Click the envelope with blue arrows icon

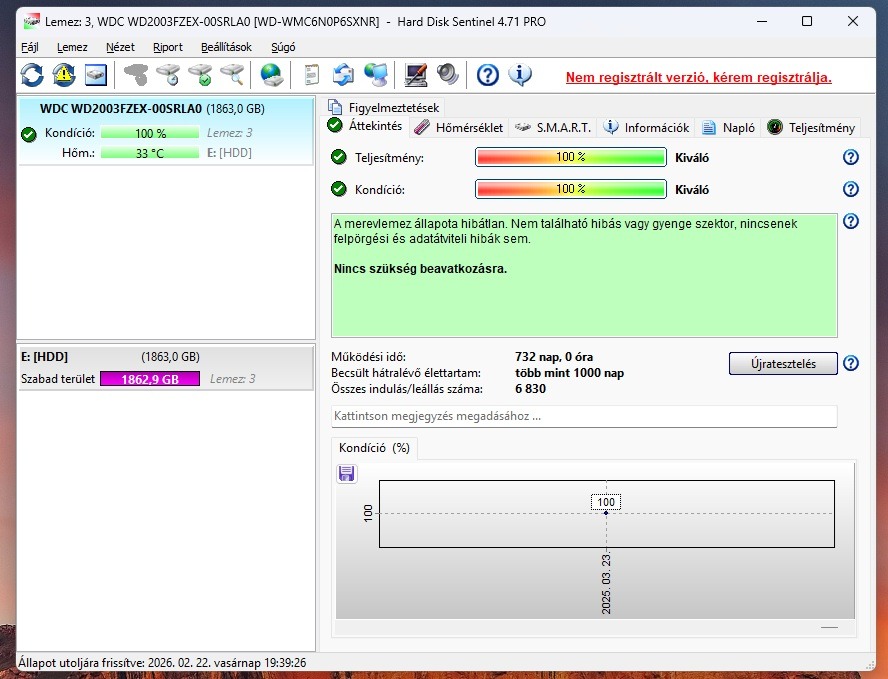pos(343,75)
